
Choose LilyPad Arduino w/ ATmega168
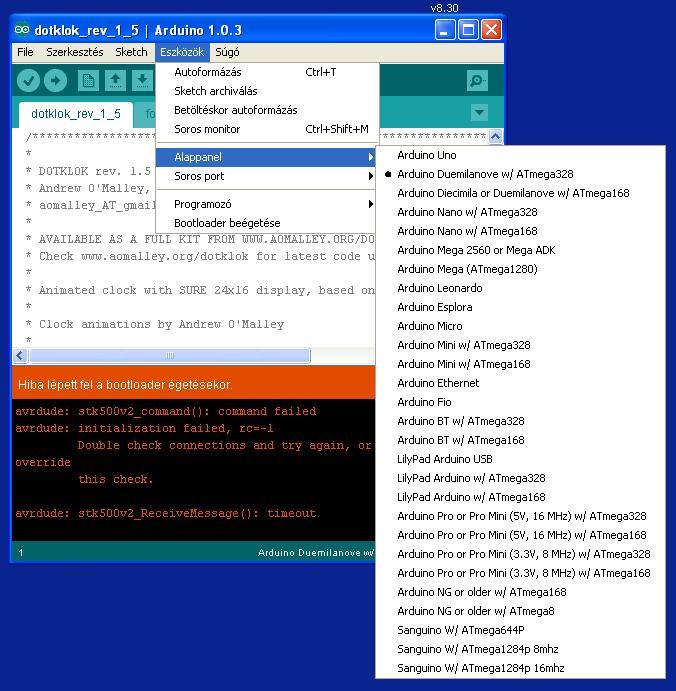click(x=520, y=497)
